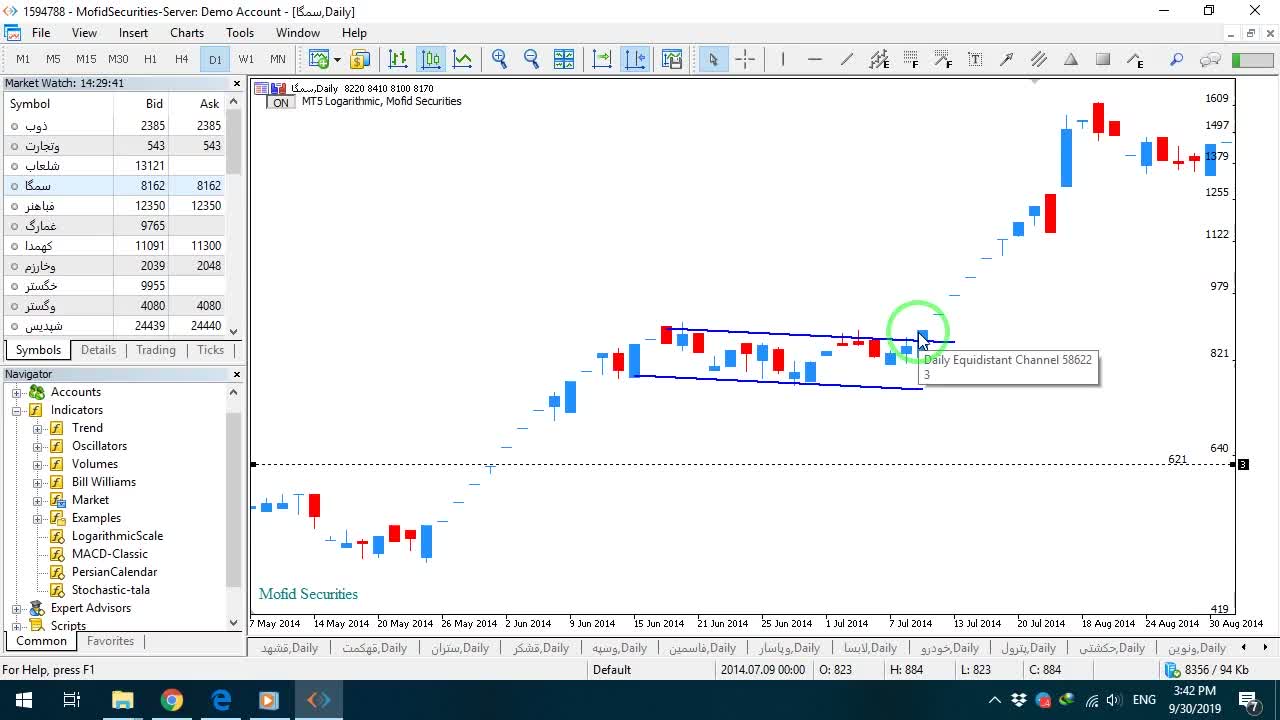Open the Favorites tab in Navigator
The width and height of the screenshot is (1280, 720).
[x=110, y=641]
